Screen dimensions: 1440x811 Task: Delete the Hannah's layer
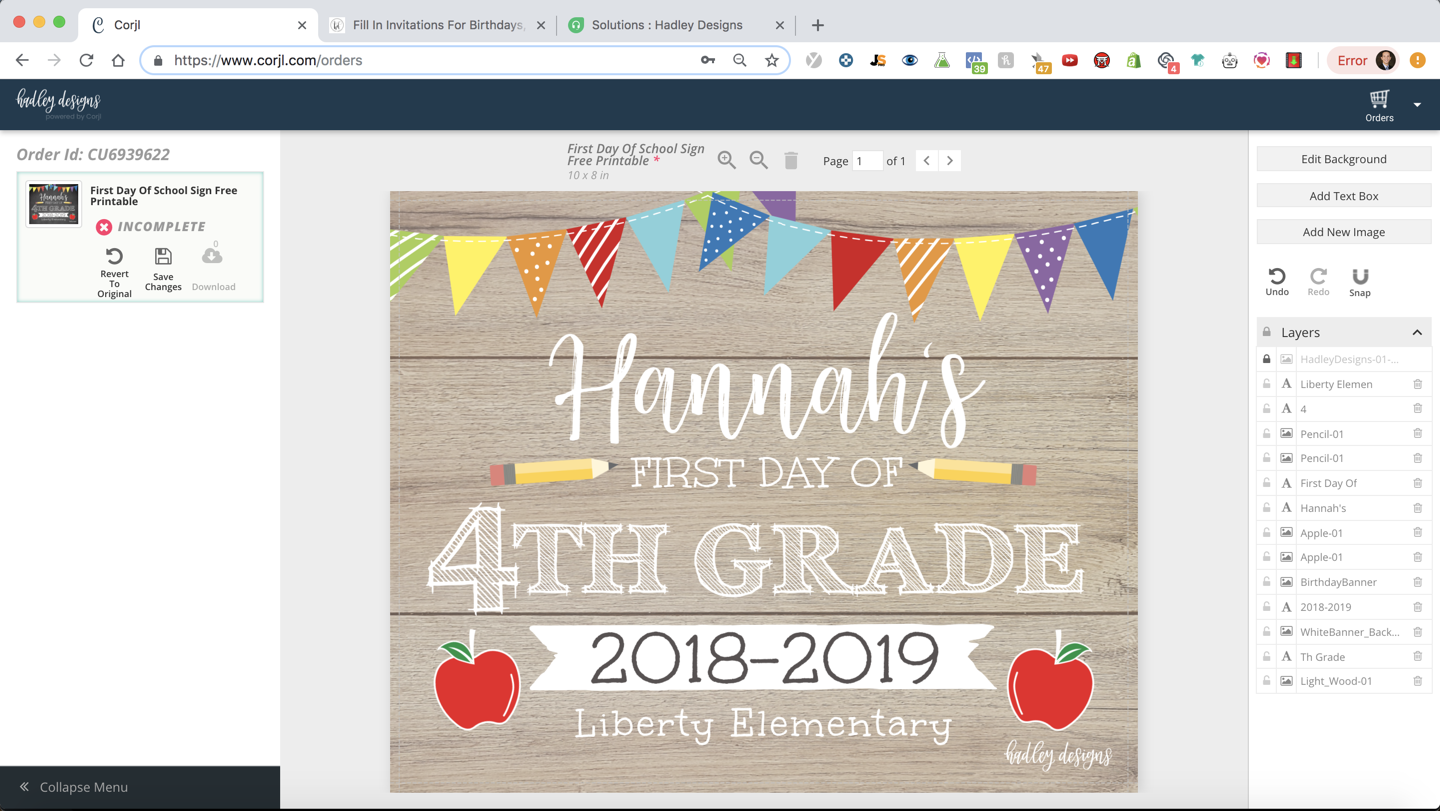point(1417,508)
